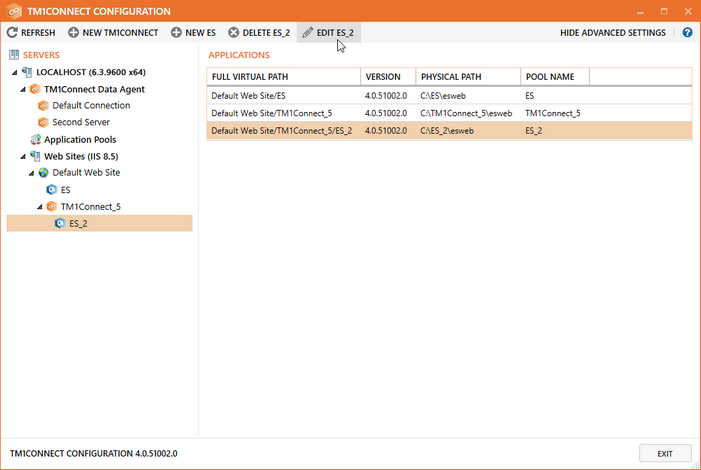Click the X icon beside DELETE ES_2
Viewport: 701px width, 470px height.
point(233,32)
